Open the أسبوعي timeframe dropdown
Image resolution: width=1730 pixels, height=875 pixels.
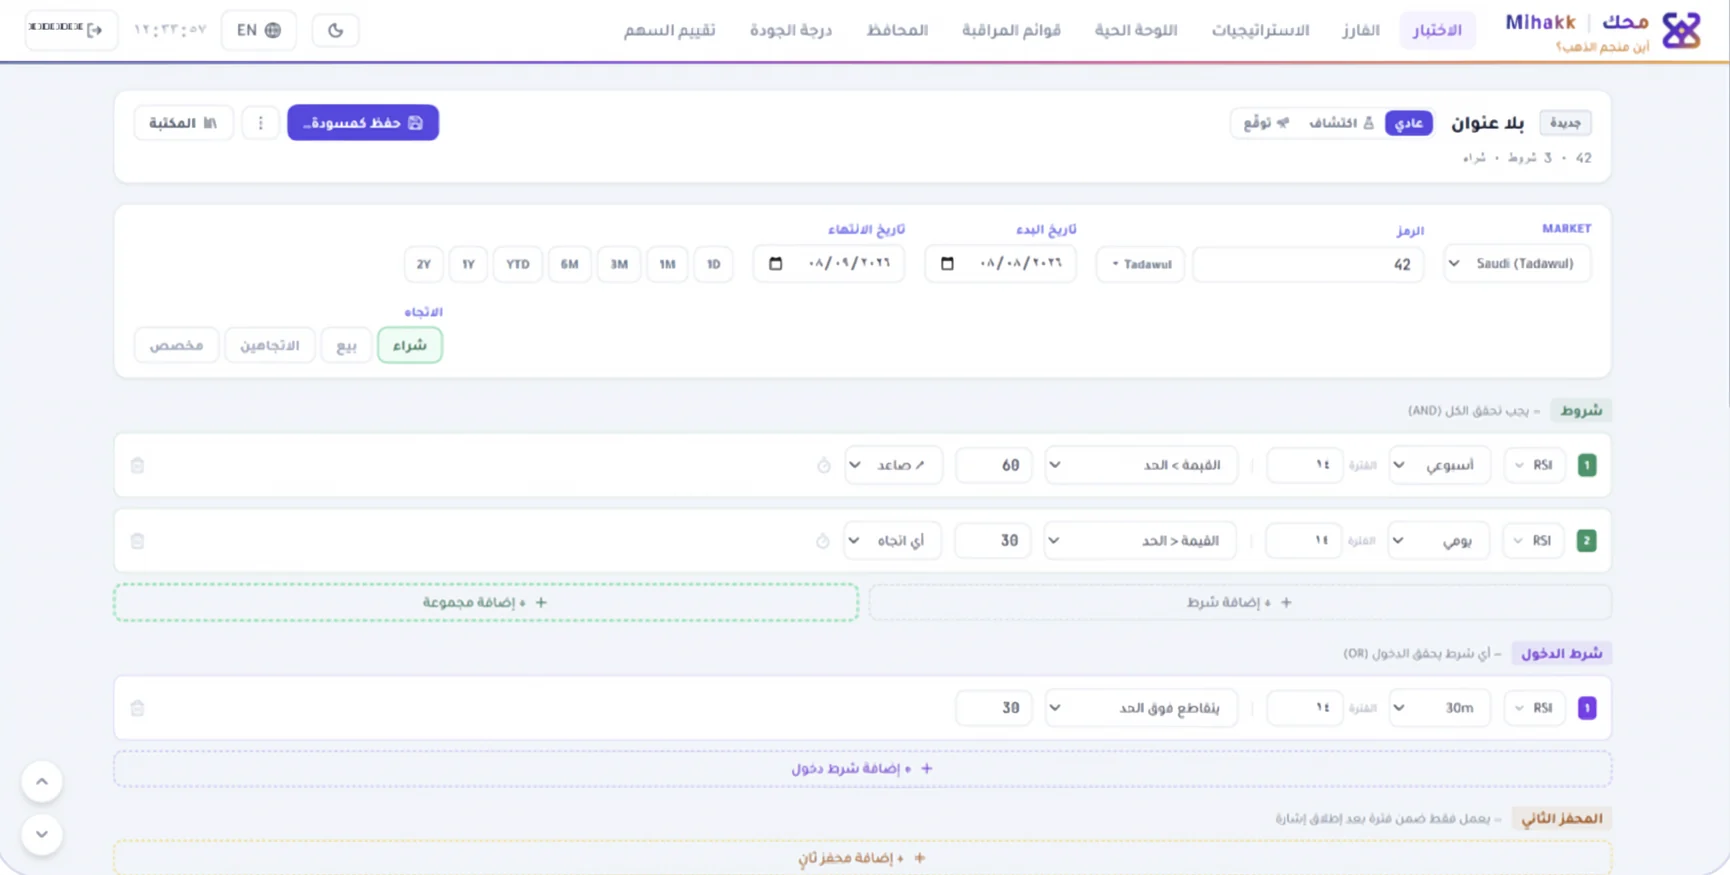click(1440, 465)
